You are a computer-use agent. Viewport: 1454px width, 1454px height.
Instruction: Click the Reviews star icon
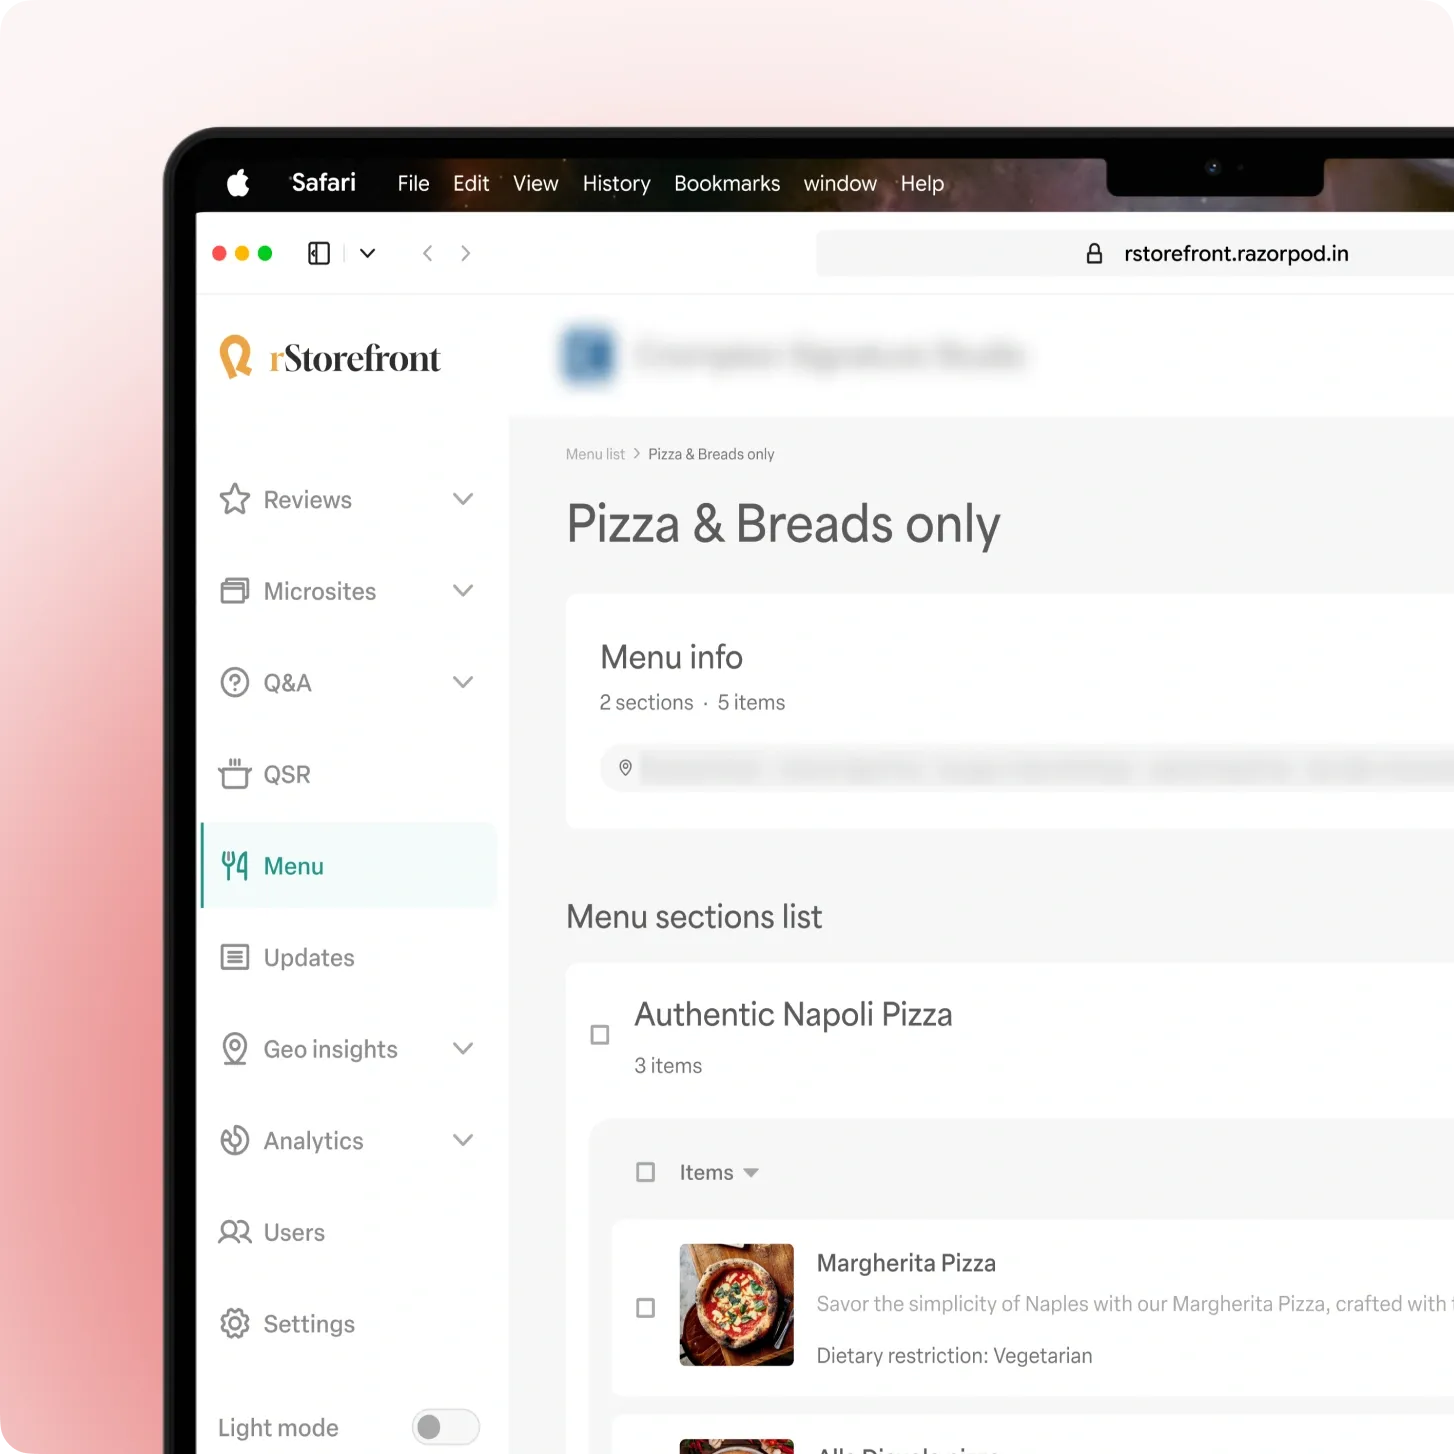click(x=235, y=499)
